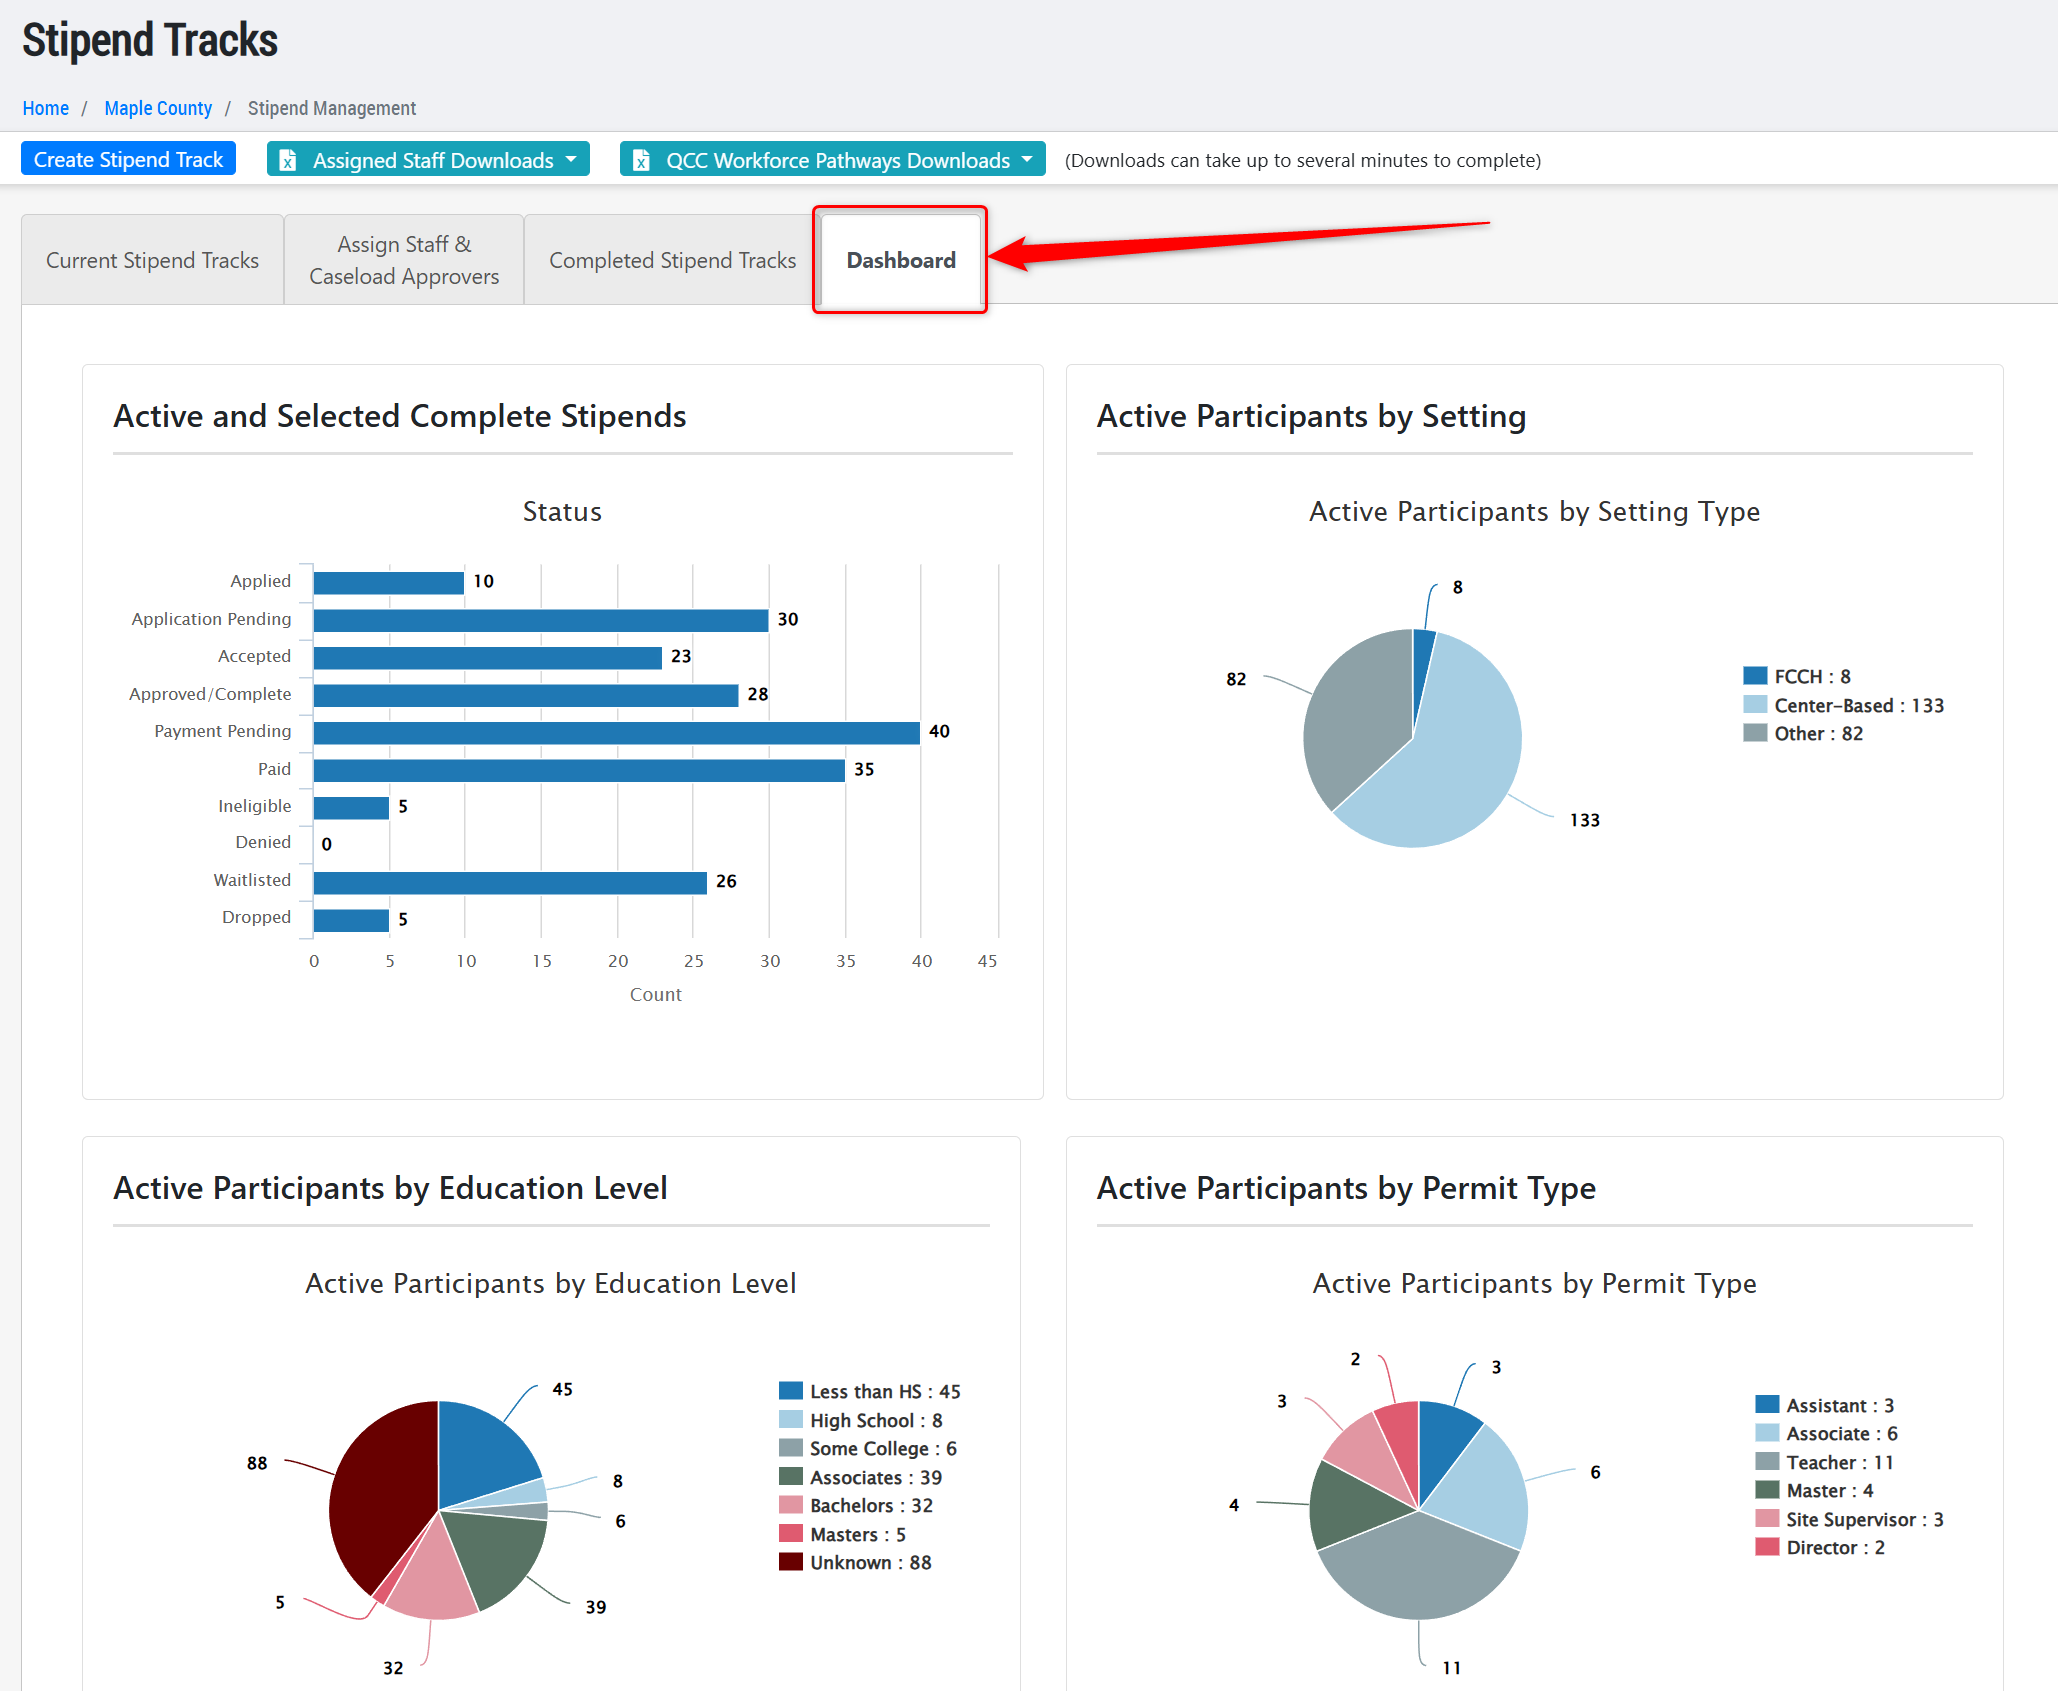Go to Maple County breadcrumb link
The height and width of the screenshot is (1691, 2058).
(158, 108)
